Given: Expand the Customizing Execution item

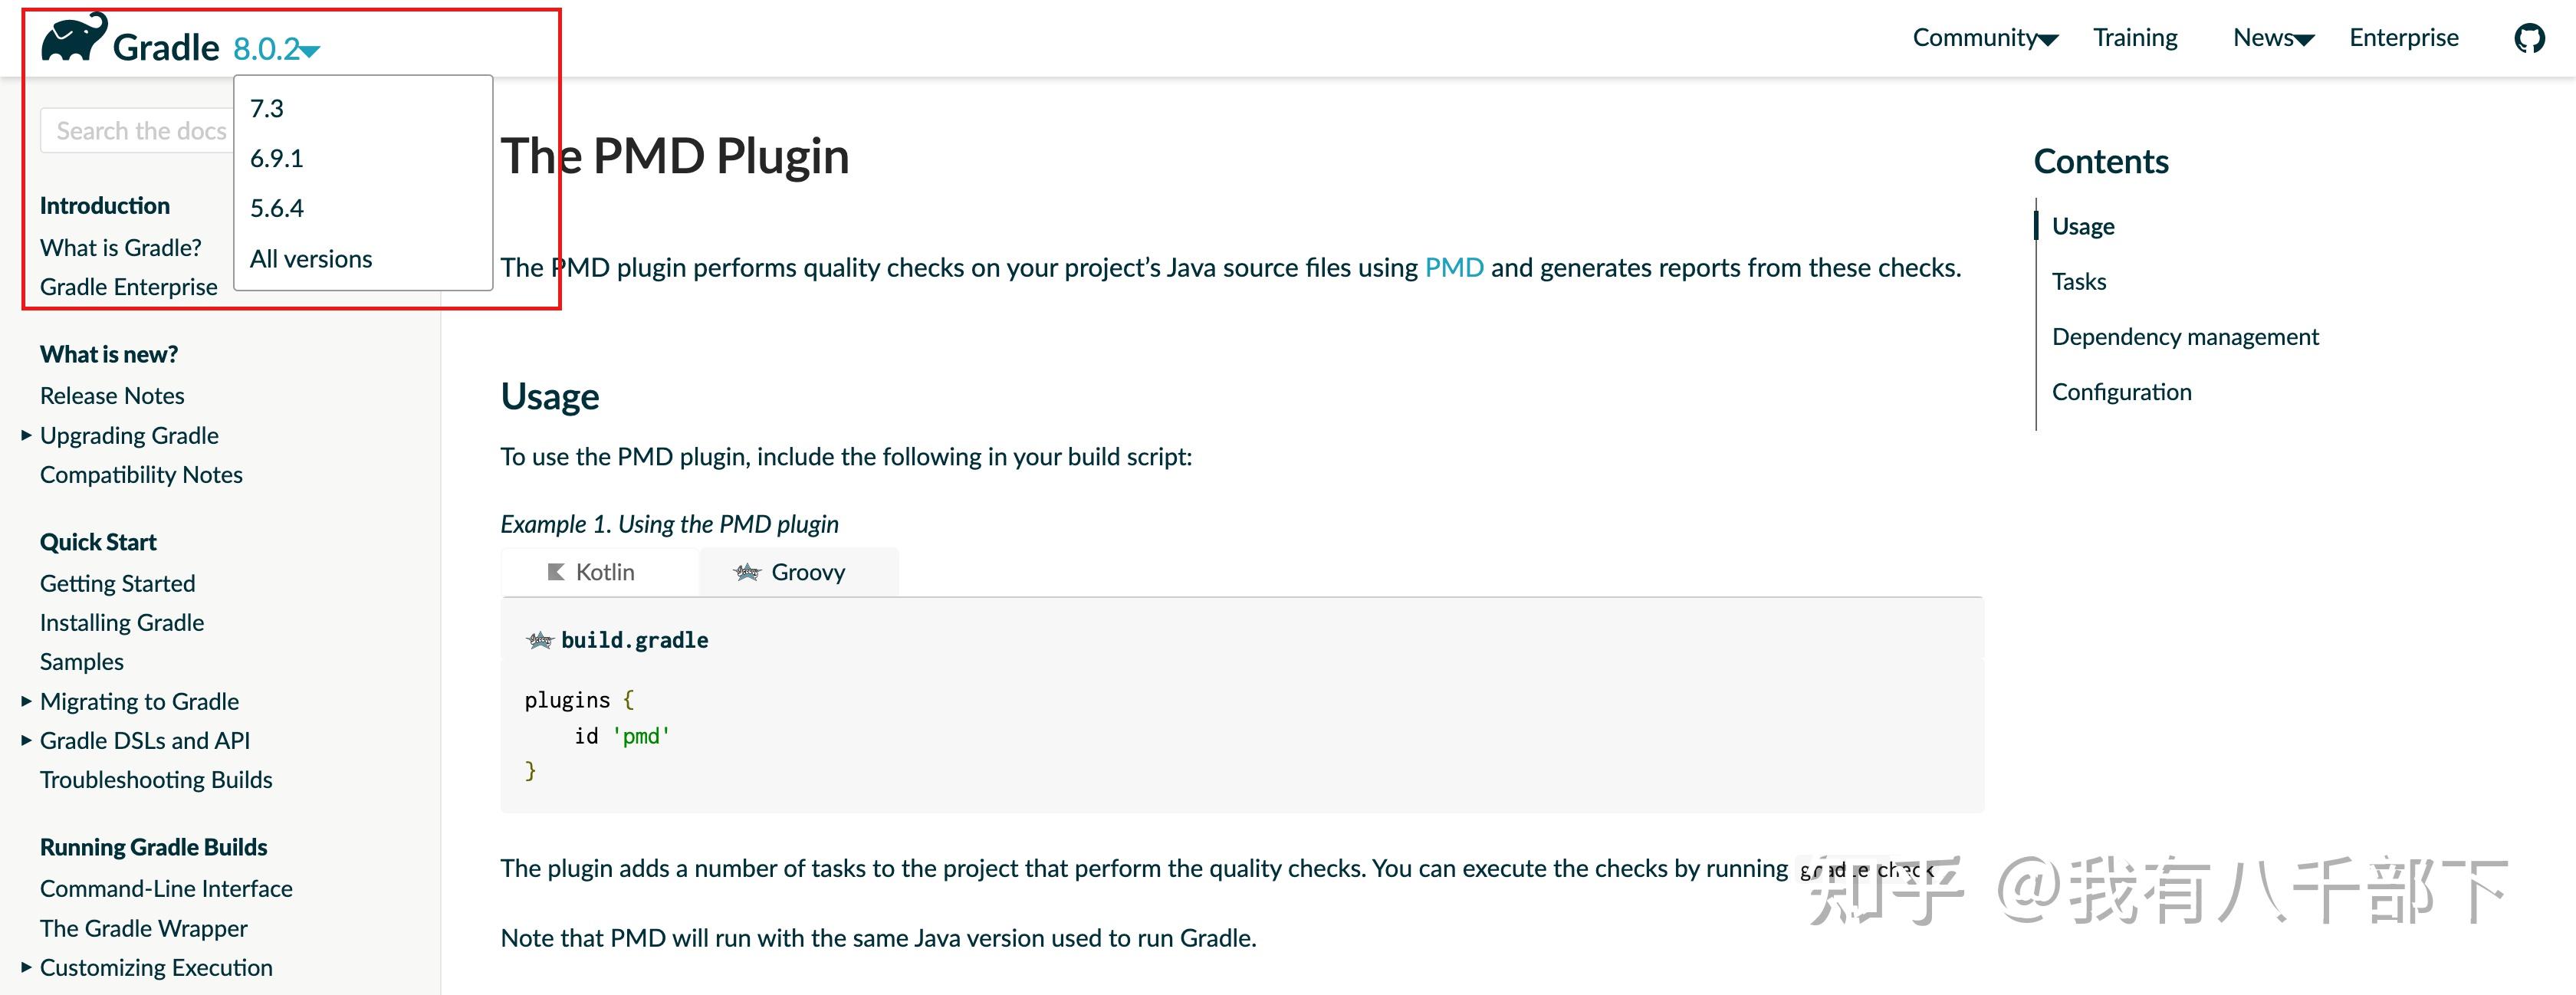Looking at the screenshot, I should click(26, 967).
